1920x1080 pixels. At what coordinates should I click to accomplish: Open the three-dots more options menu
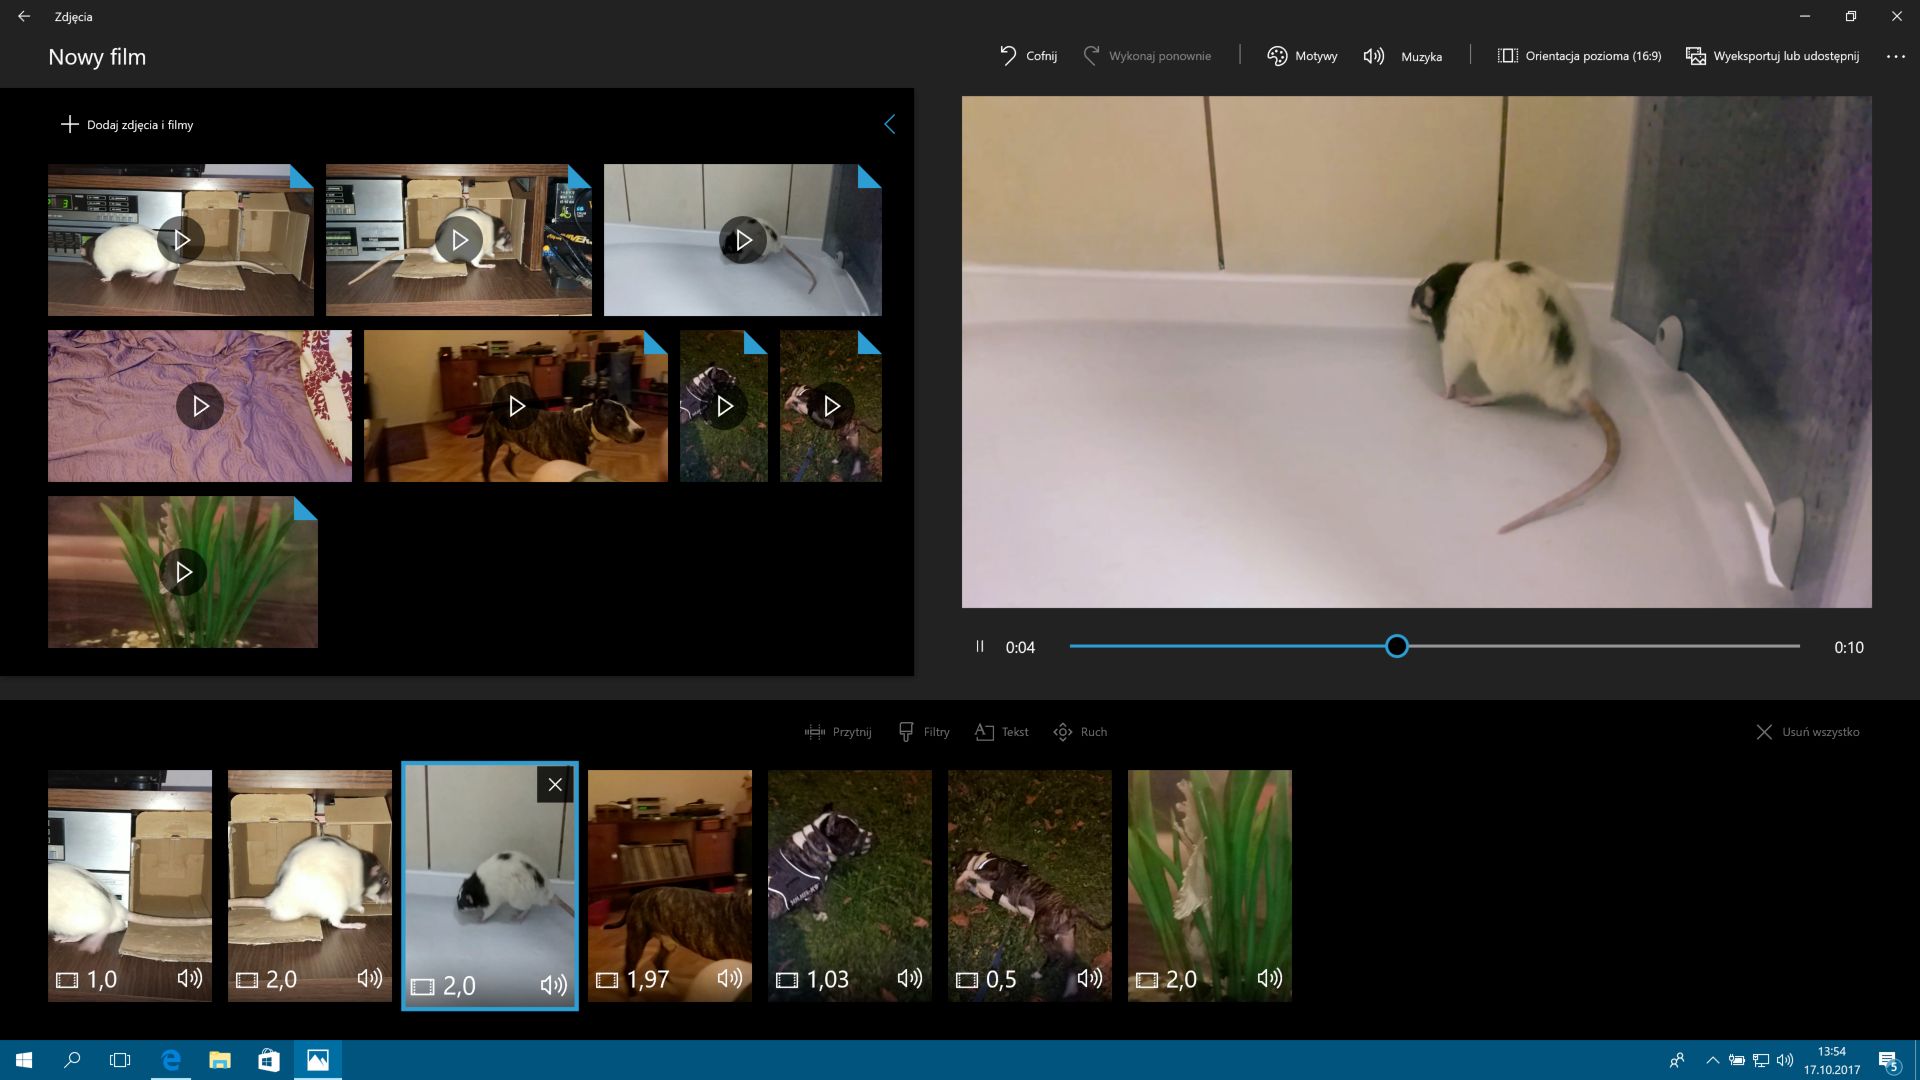[1895, 56]
